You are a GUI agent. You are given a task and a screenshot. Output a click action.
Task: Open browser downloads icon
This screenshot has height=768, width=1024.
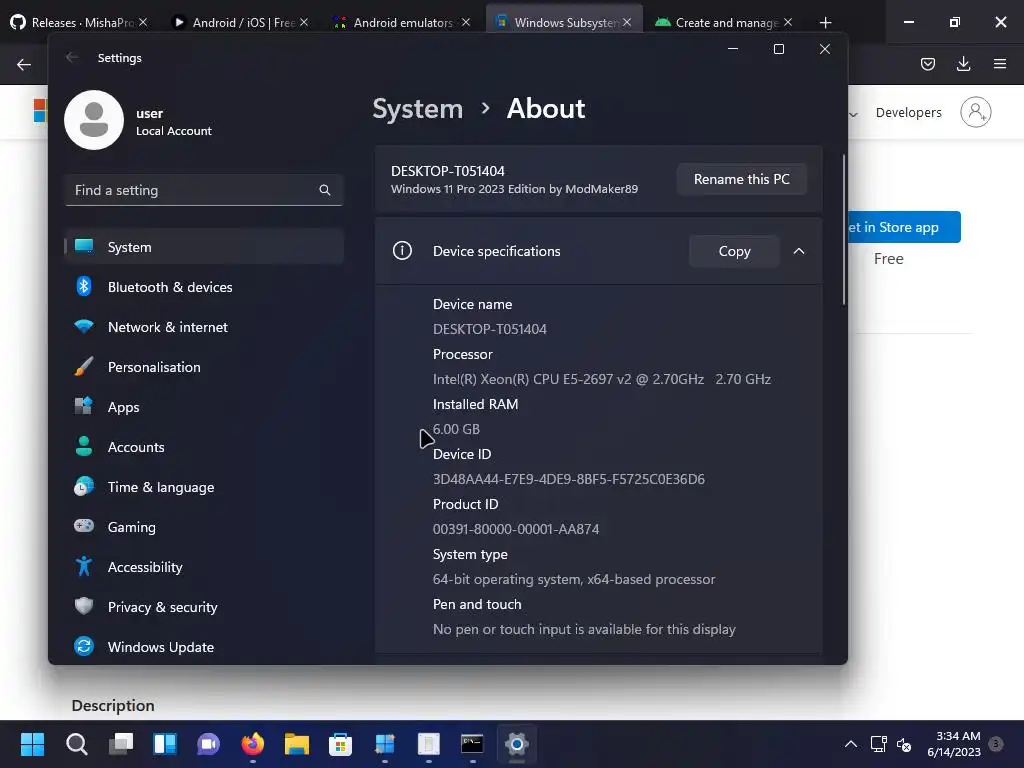click(x=963, y=64)
